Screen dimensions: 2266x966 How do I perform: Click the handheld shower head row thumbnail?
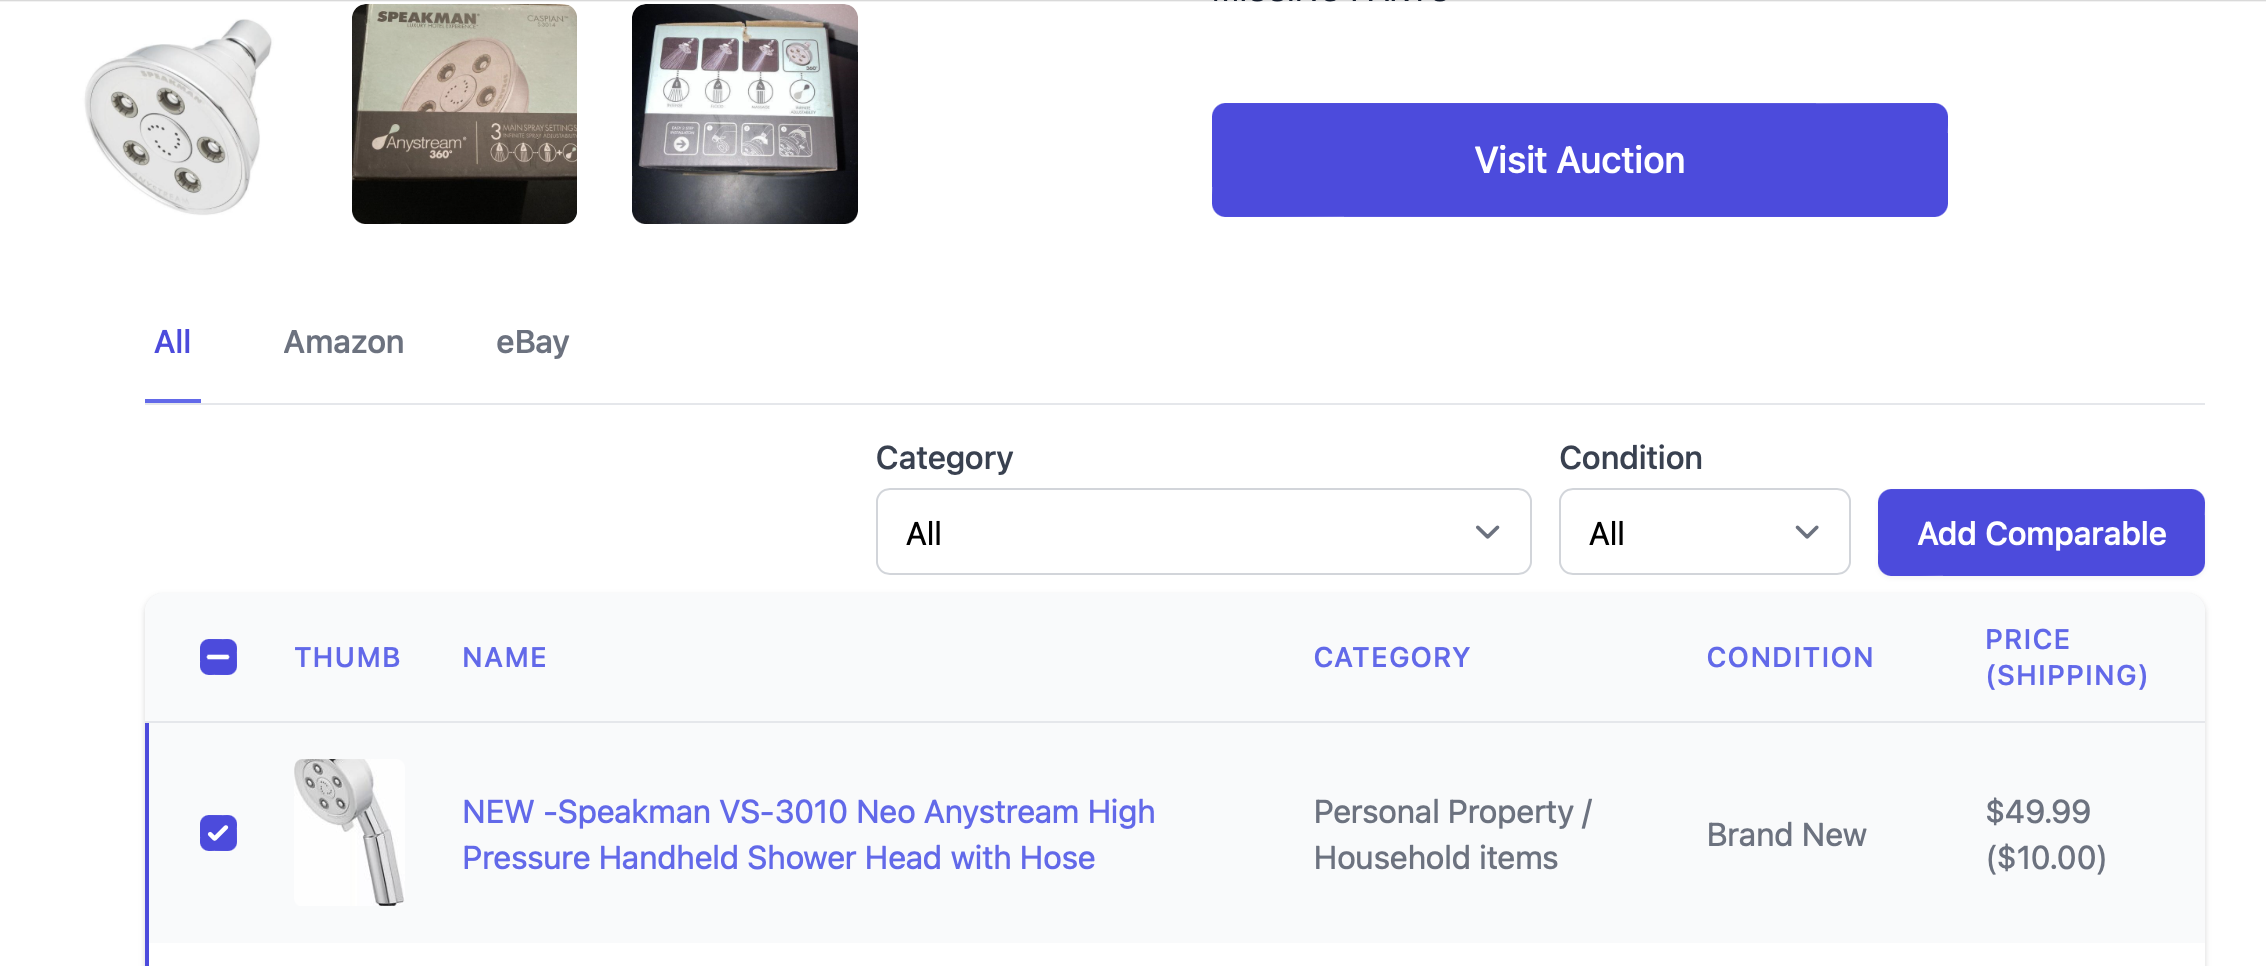coord(349,832)
